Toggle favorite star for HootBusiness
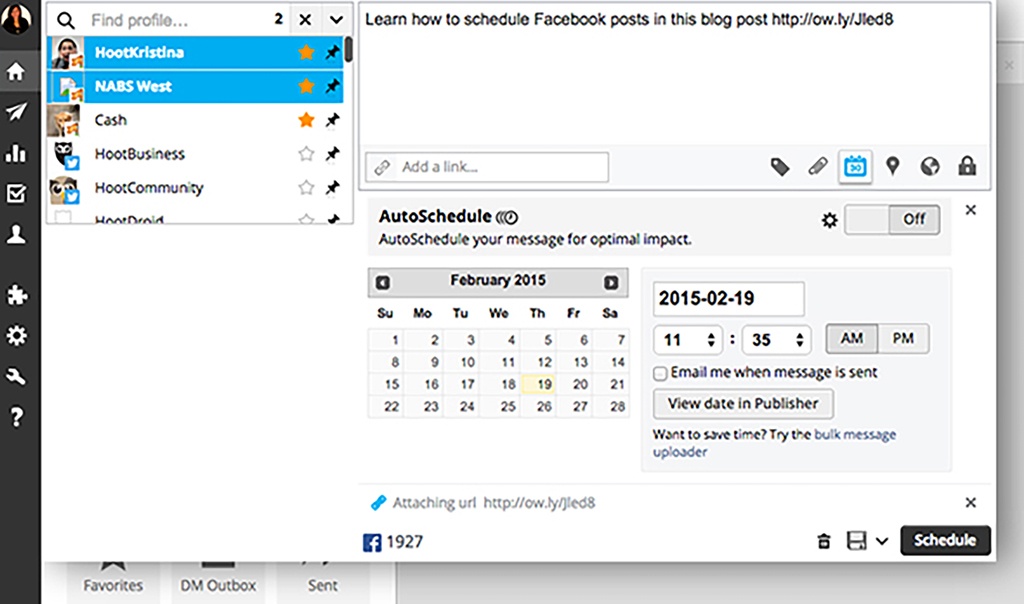 [x=306, y=153]
